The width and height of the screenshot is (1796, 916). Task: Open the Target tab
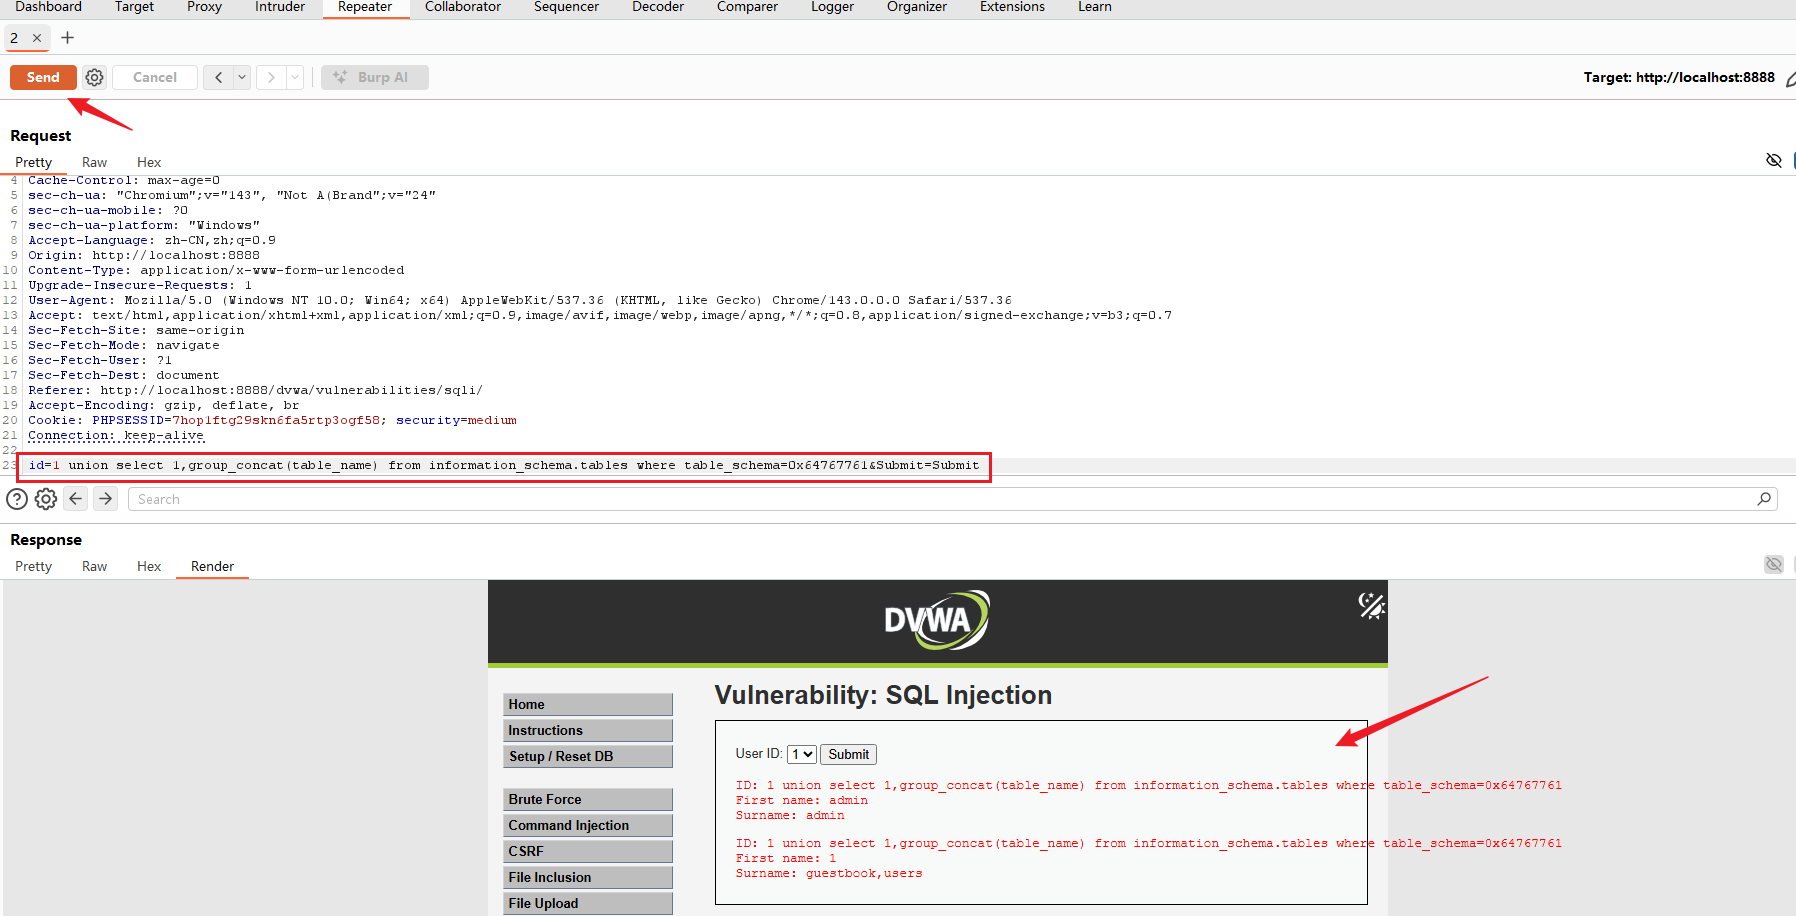coord(134,7)
